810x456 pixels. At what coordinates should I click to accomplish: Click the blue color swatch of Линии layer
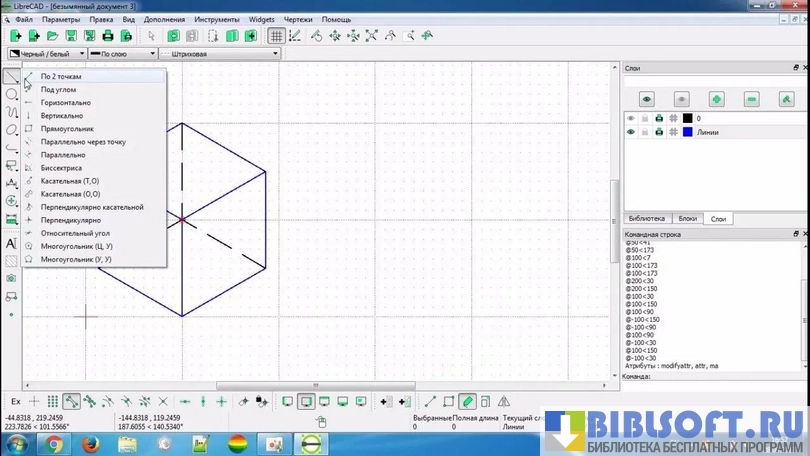688,132
